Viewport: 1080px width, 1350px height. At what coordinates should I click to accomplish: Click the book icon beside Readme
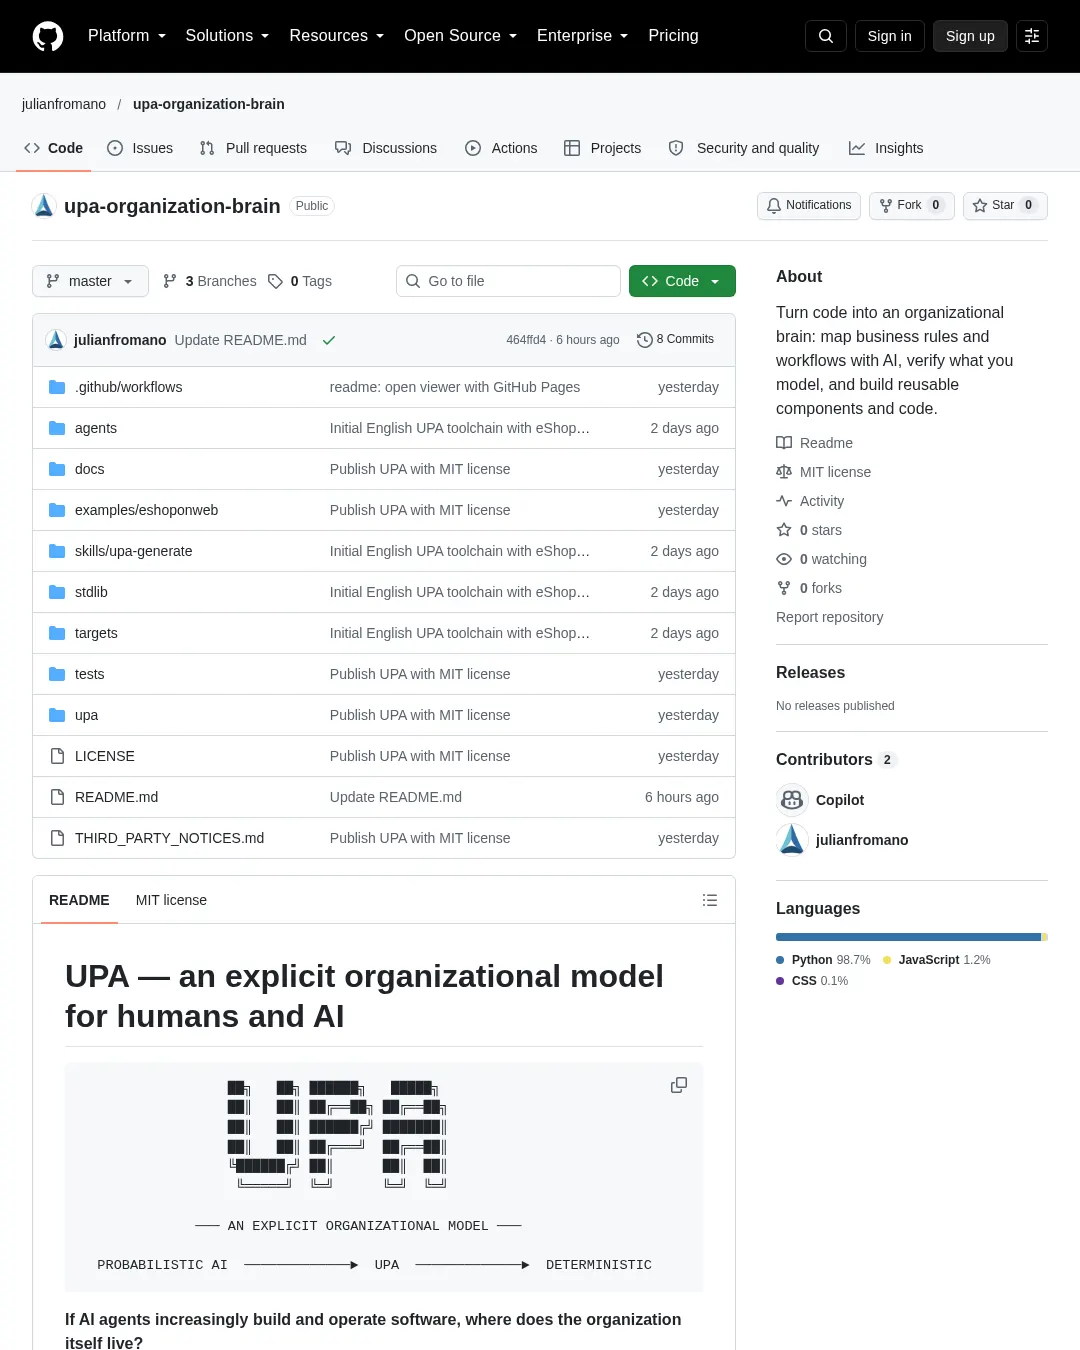(x=784, y=443)
